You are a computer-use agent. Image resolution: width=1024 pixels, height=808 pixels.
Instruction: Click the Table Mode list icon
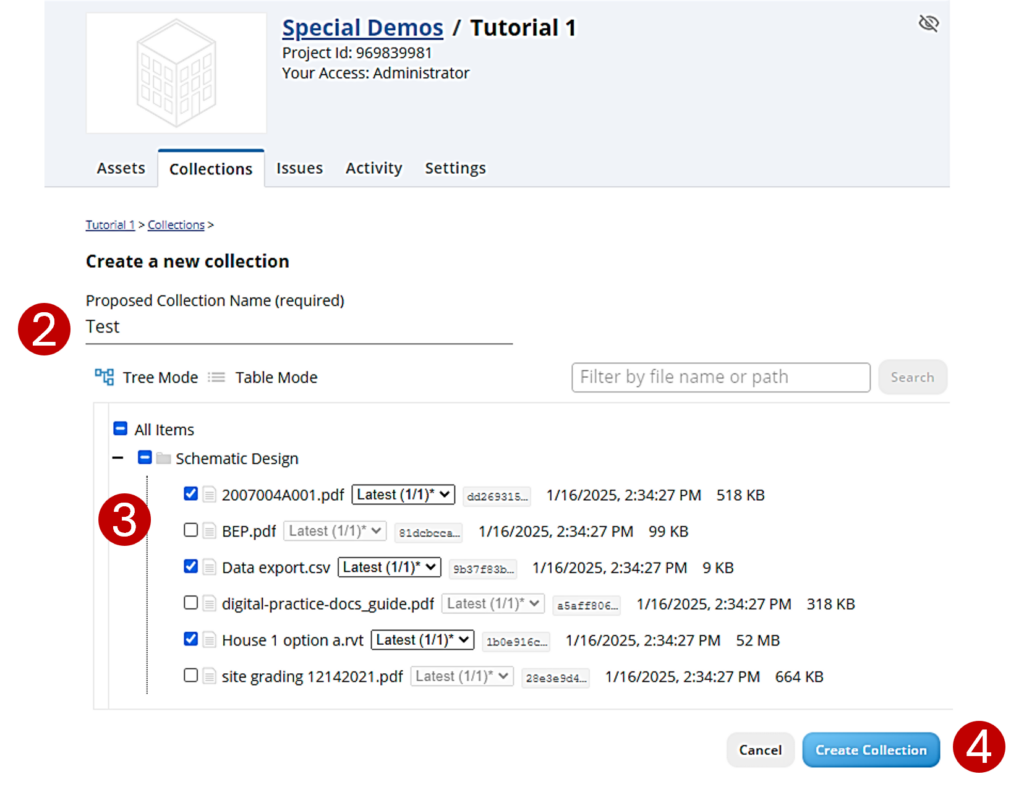click(x=217, y=377)
